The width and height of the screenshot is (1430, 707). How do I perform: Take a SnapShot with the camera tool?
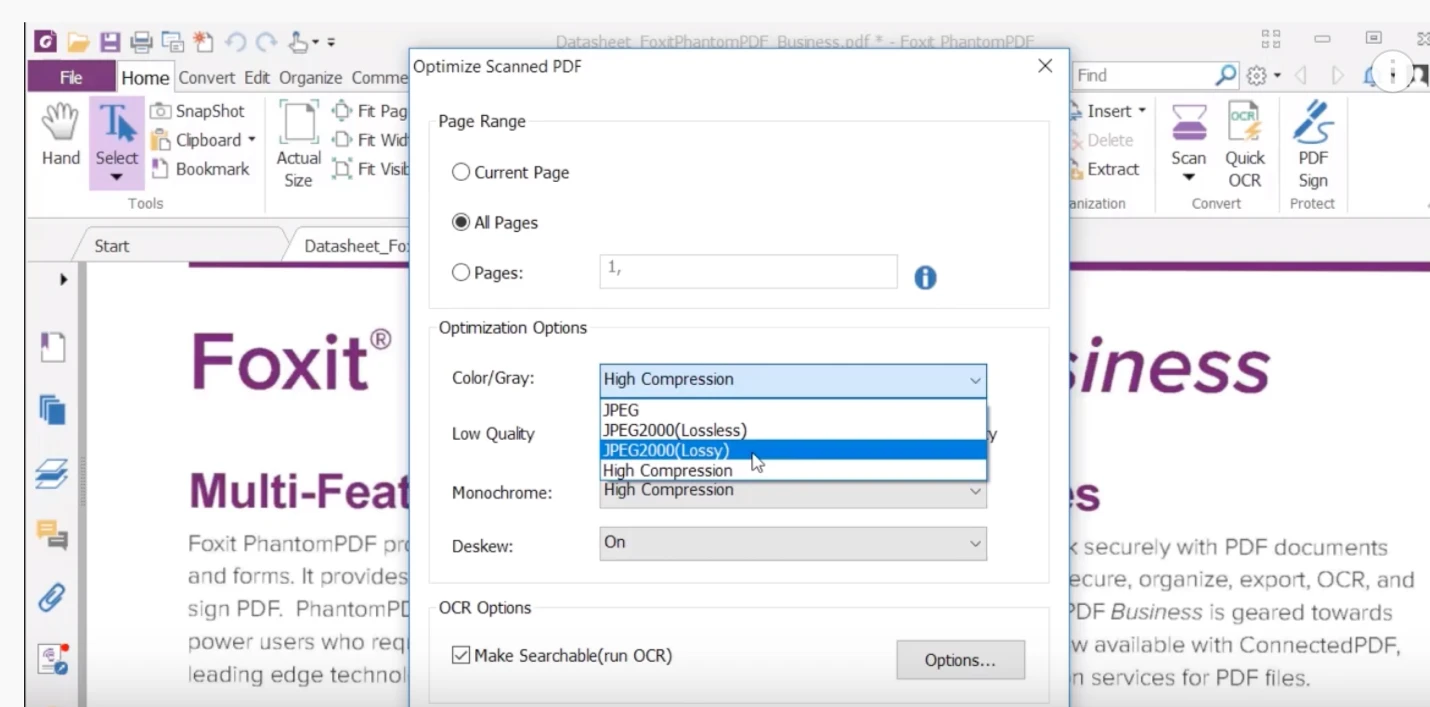[x=198, y=111]
